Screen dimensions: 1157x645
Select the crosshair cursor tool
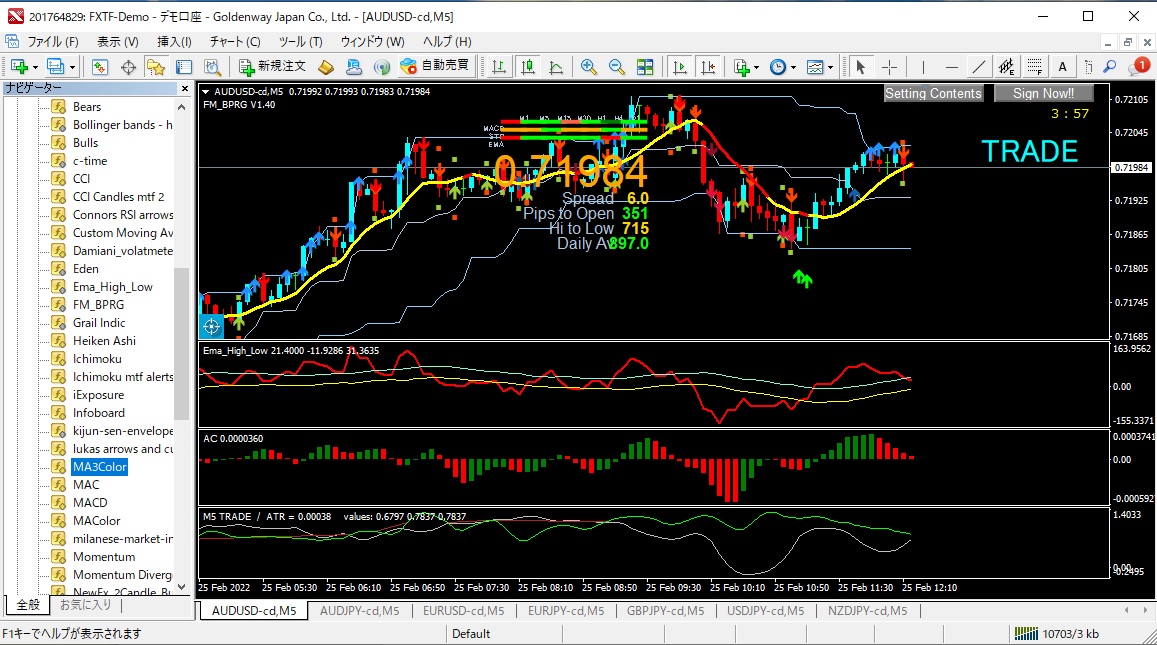coord(889,67)
